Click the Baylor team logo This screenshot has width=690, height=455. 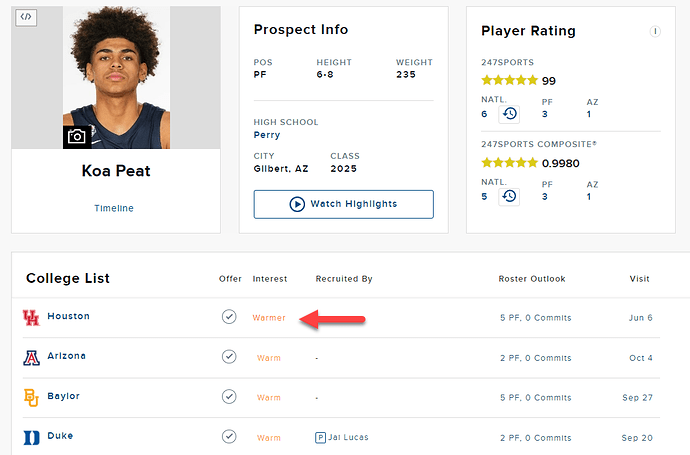coord(31,397)
